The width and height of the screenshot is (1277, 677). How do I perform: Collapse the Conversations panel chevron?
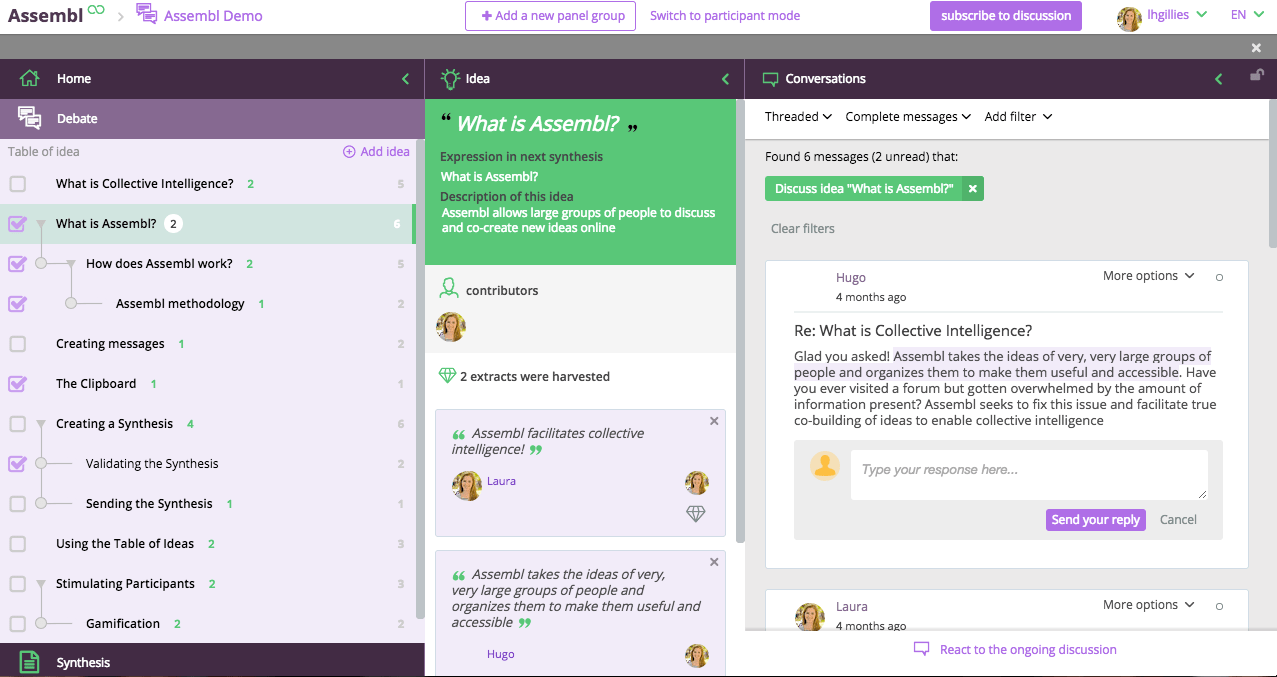1219,79
